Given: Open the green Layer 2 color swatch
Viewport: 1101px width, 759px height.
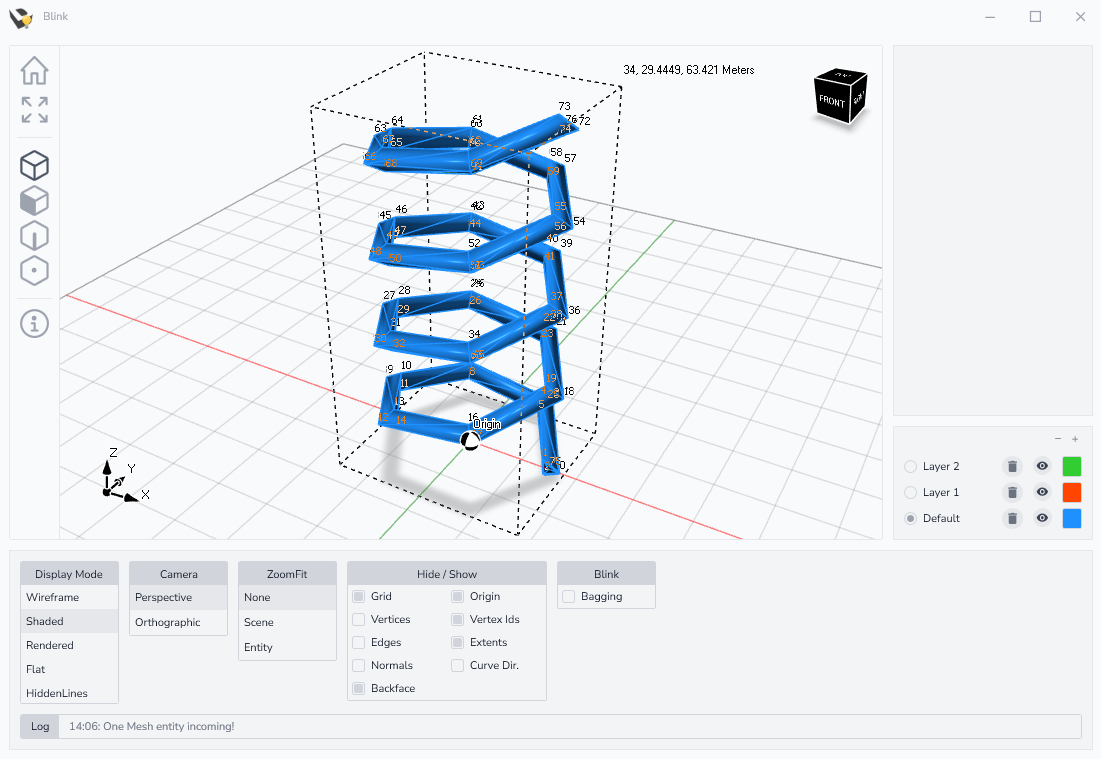Looking at the screenshot, I should coord(1072,466).
